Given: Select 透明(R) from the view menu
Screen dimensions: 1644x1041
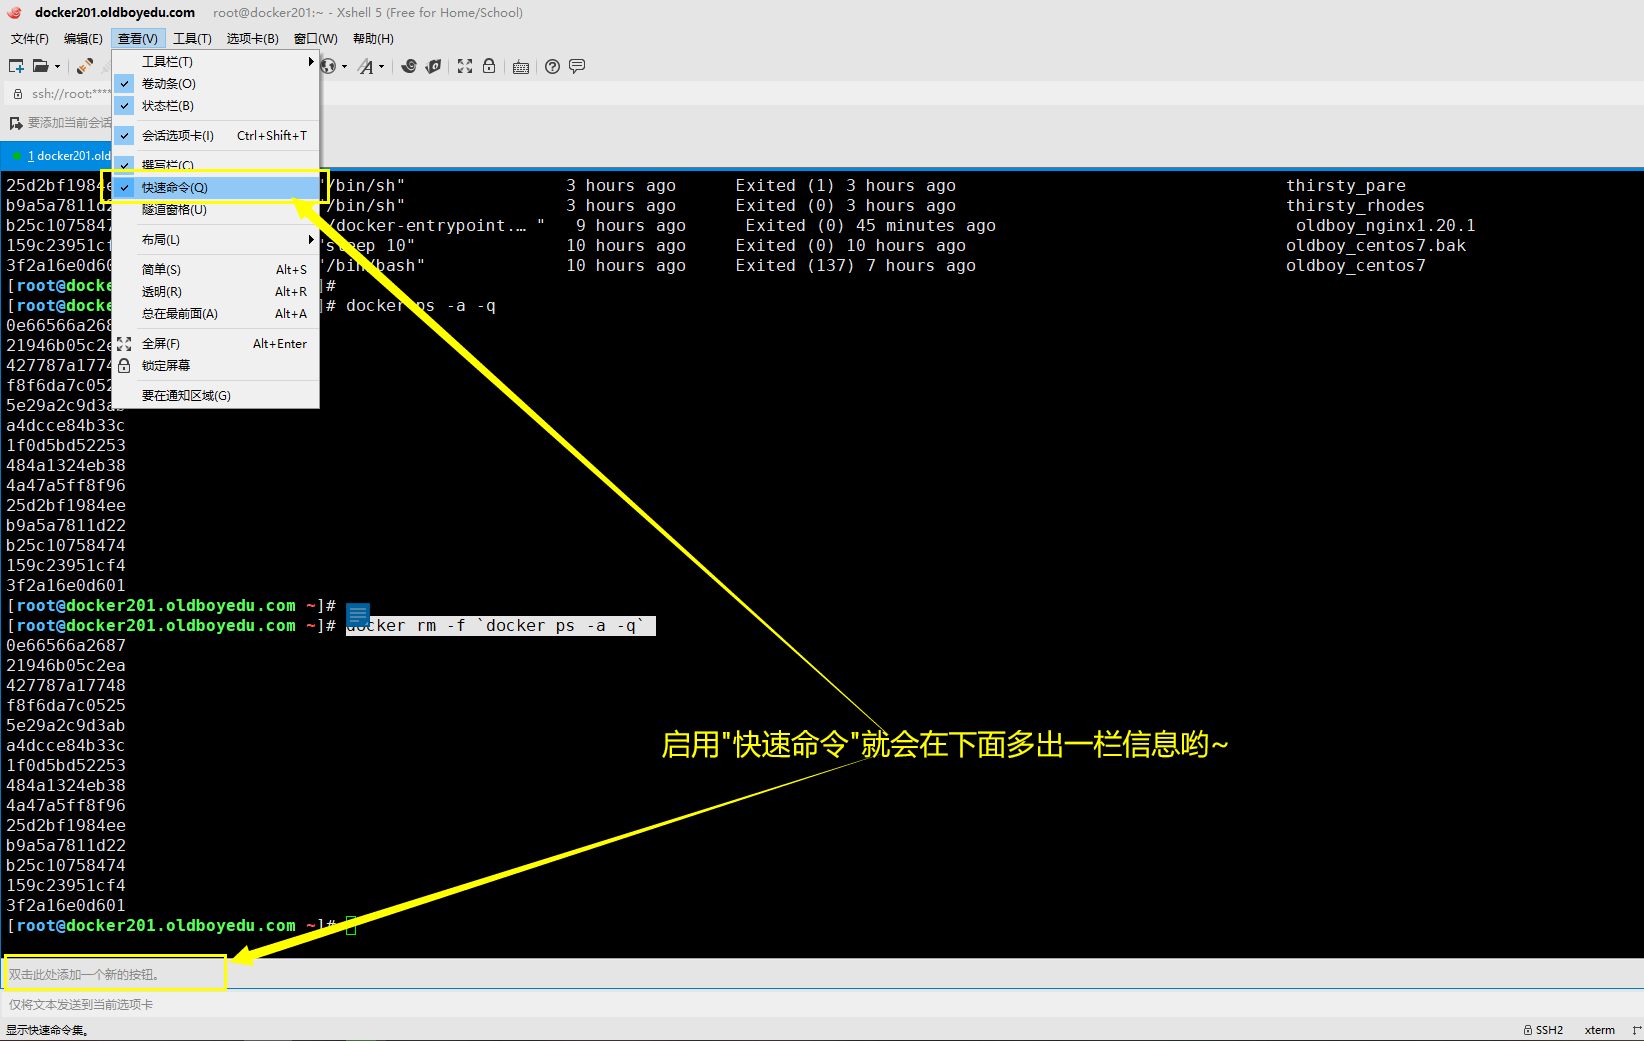Looking at the screenshot, I should tap(162, 292).
